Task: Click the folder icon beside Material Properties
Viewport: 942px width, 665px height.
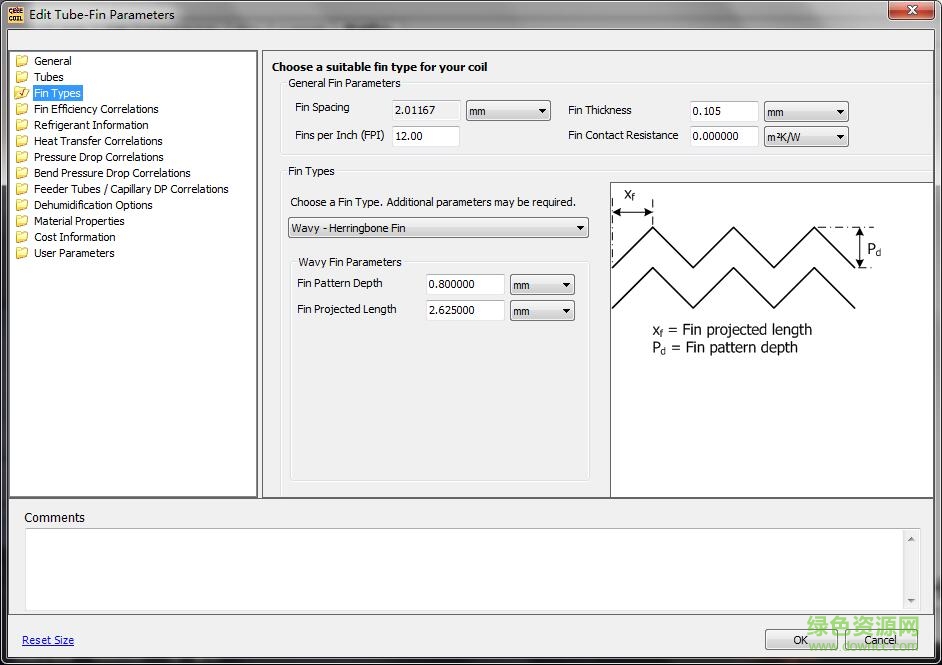Action: pyautogui.click(x=22, y=221)
